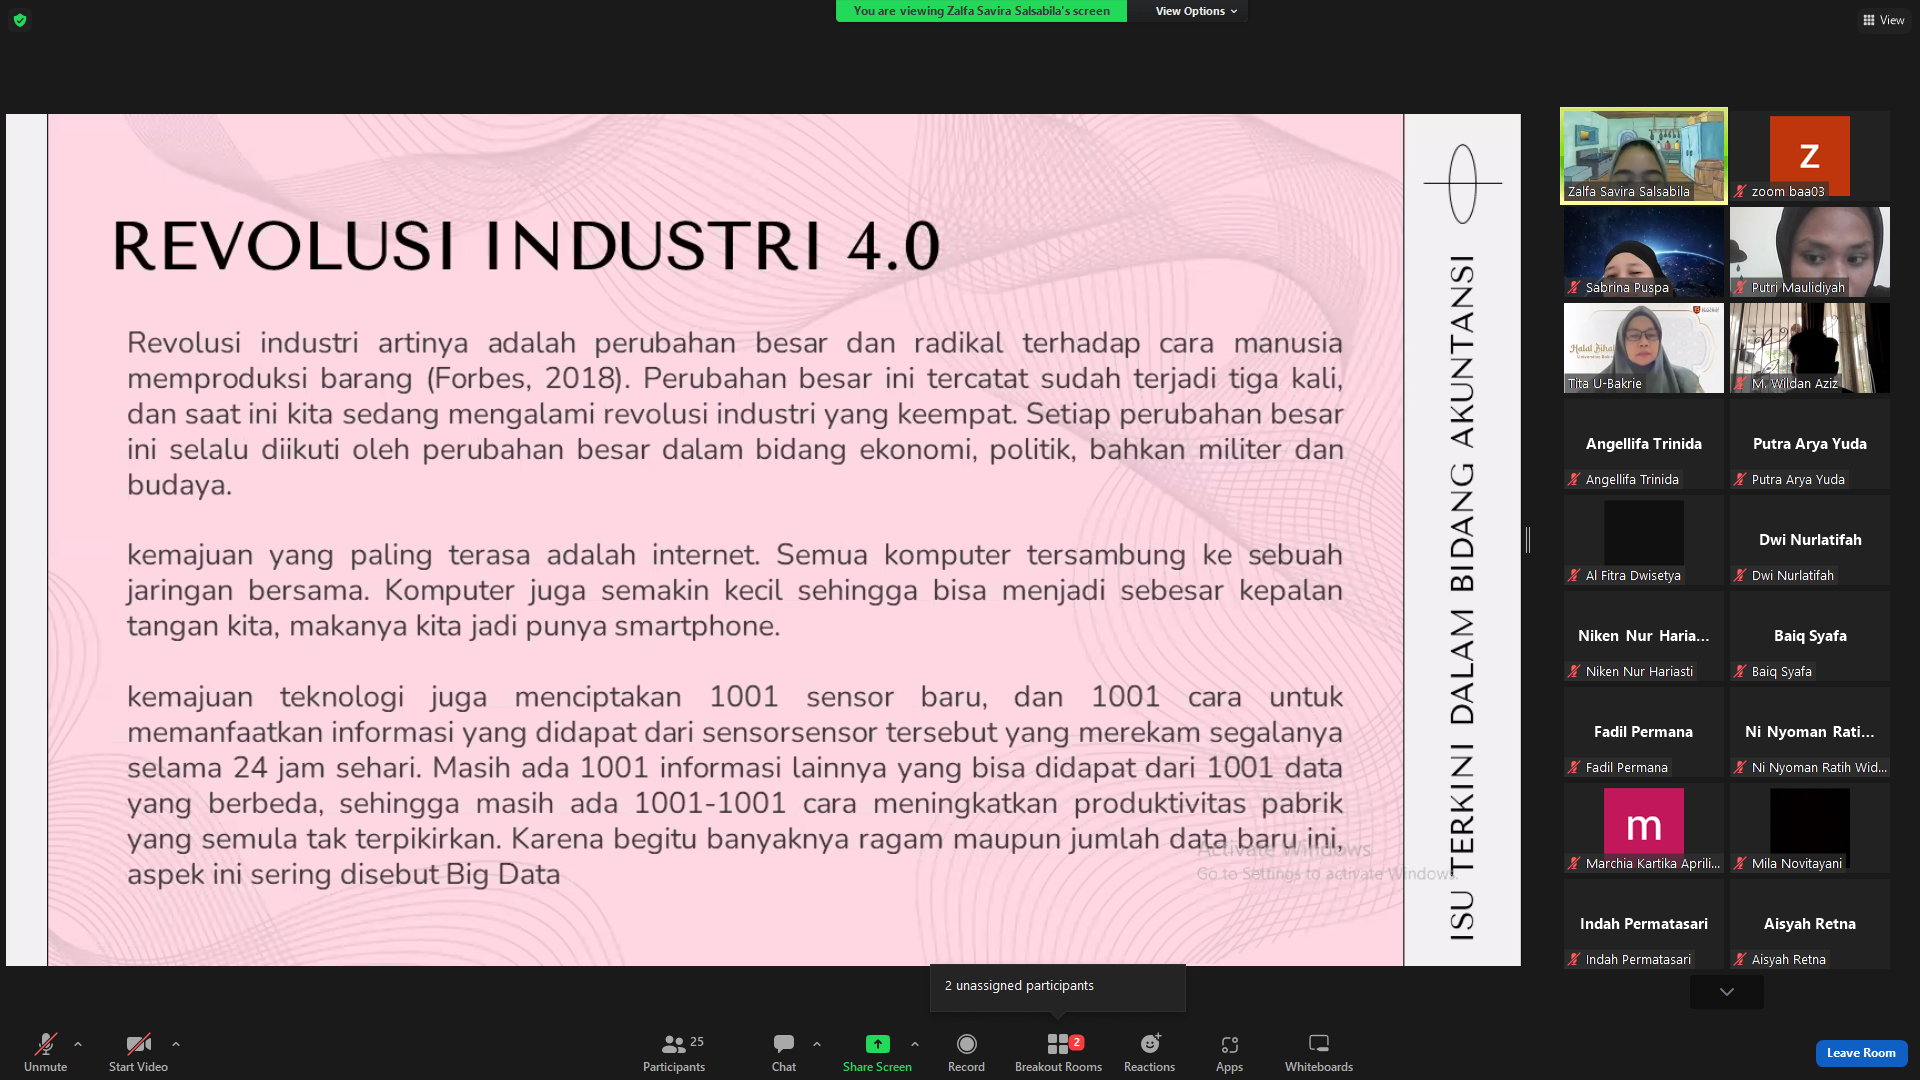Click the divider handle between slide and gallery
This screenshot has height=1080, width=1920.
click(x=1528, y=540)
